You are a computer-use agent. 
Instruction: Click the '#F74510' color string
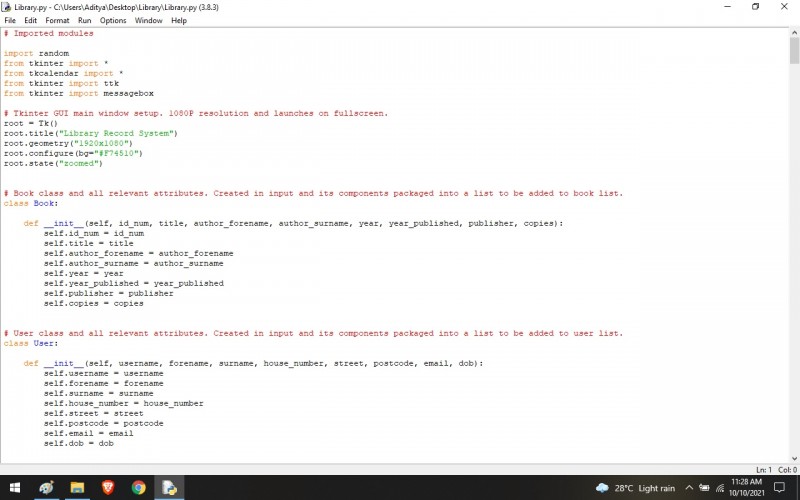[115, 153]
